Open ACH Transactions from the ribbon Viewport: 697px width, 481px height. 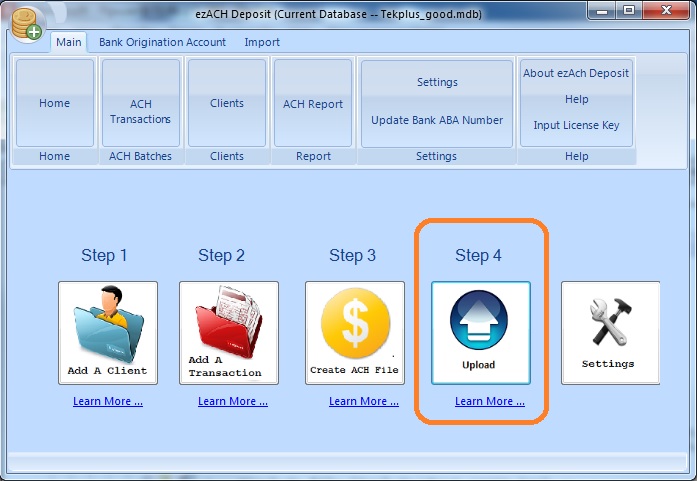(141, 111)
